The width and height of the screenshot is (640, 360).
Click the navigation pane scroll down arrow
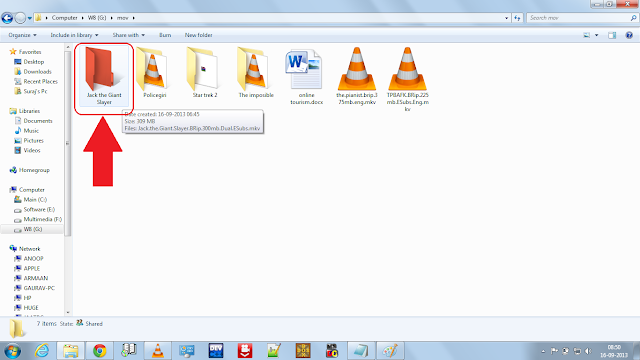pyautogui.click(x=68, y=313)
